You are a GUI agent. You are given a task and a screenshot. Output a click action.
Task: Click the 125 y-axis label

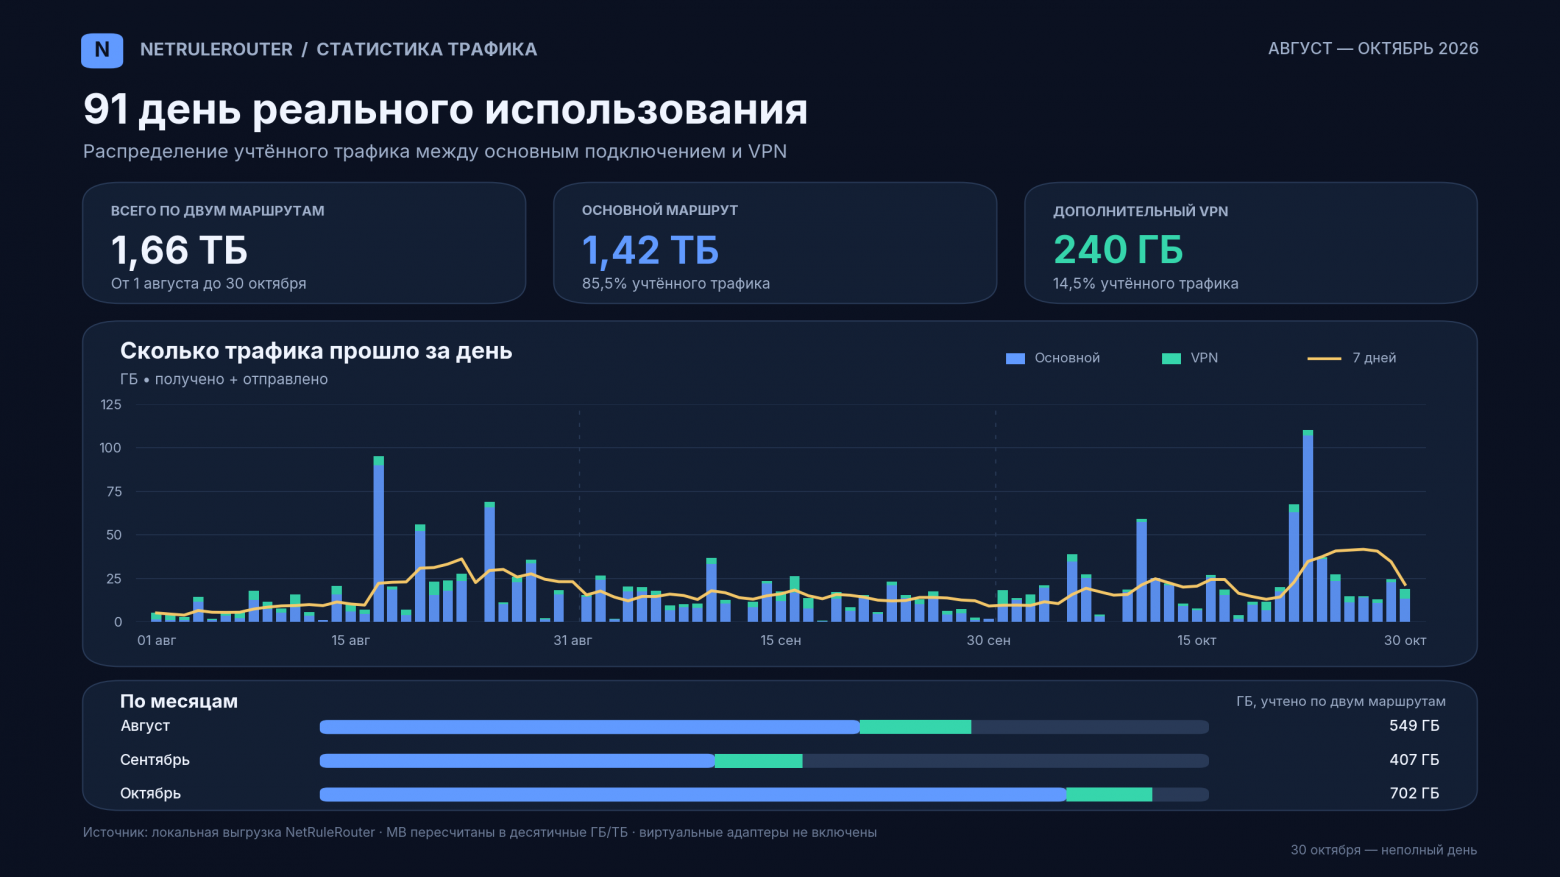111,405
